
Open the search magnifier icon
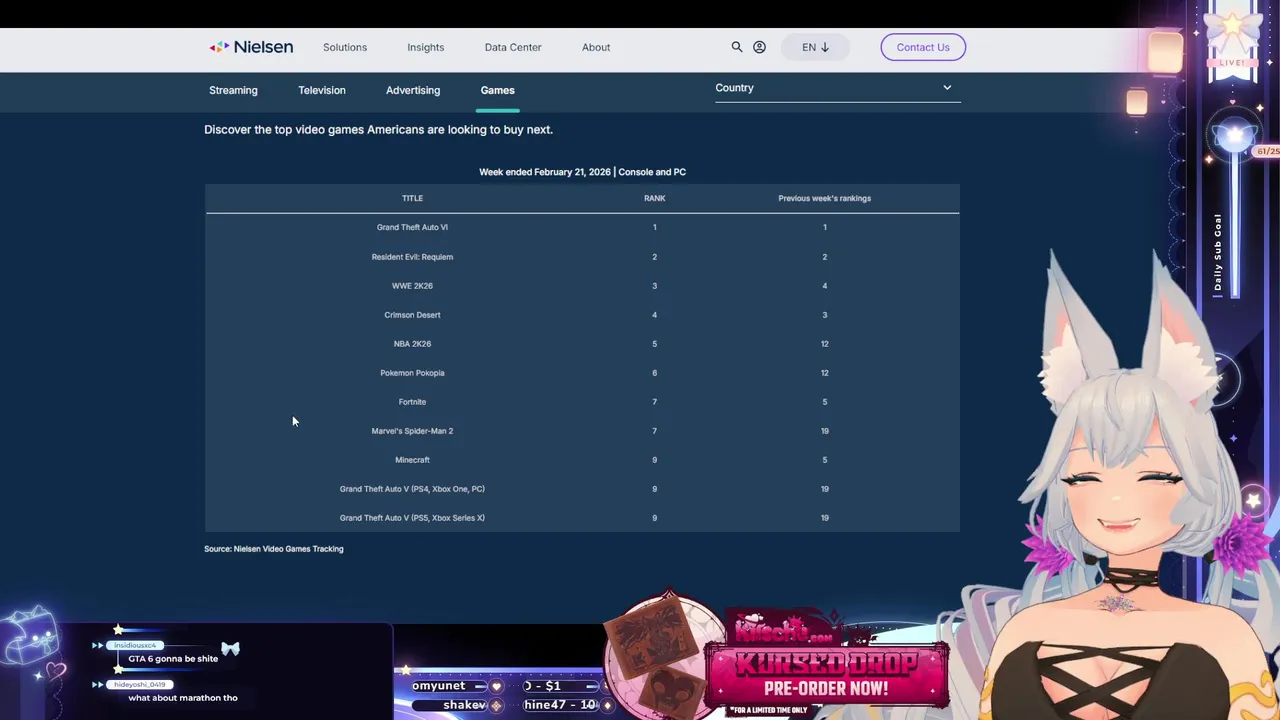pyautogui.click(x=737, y=47)
